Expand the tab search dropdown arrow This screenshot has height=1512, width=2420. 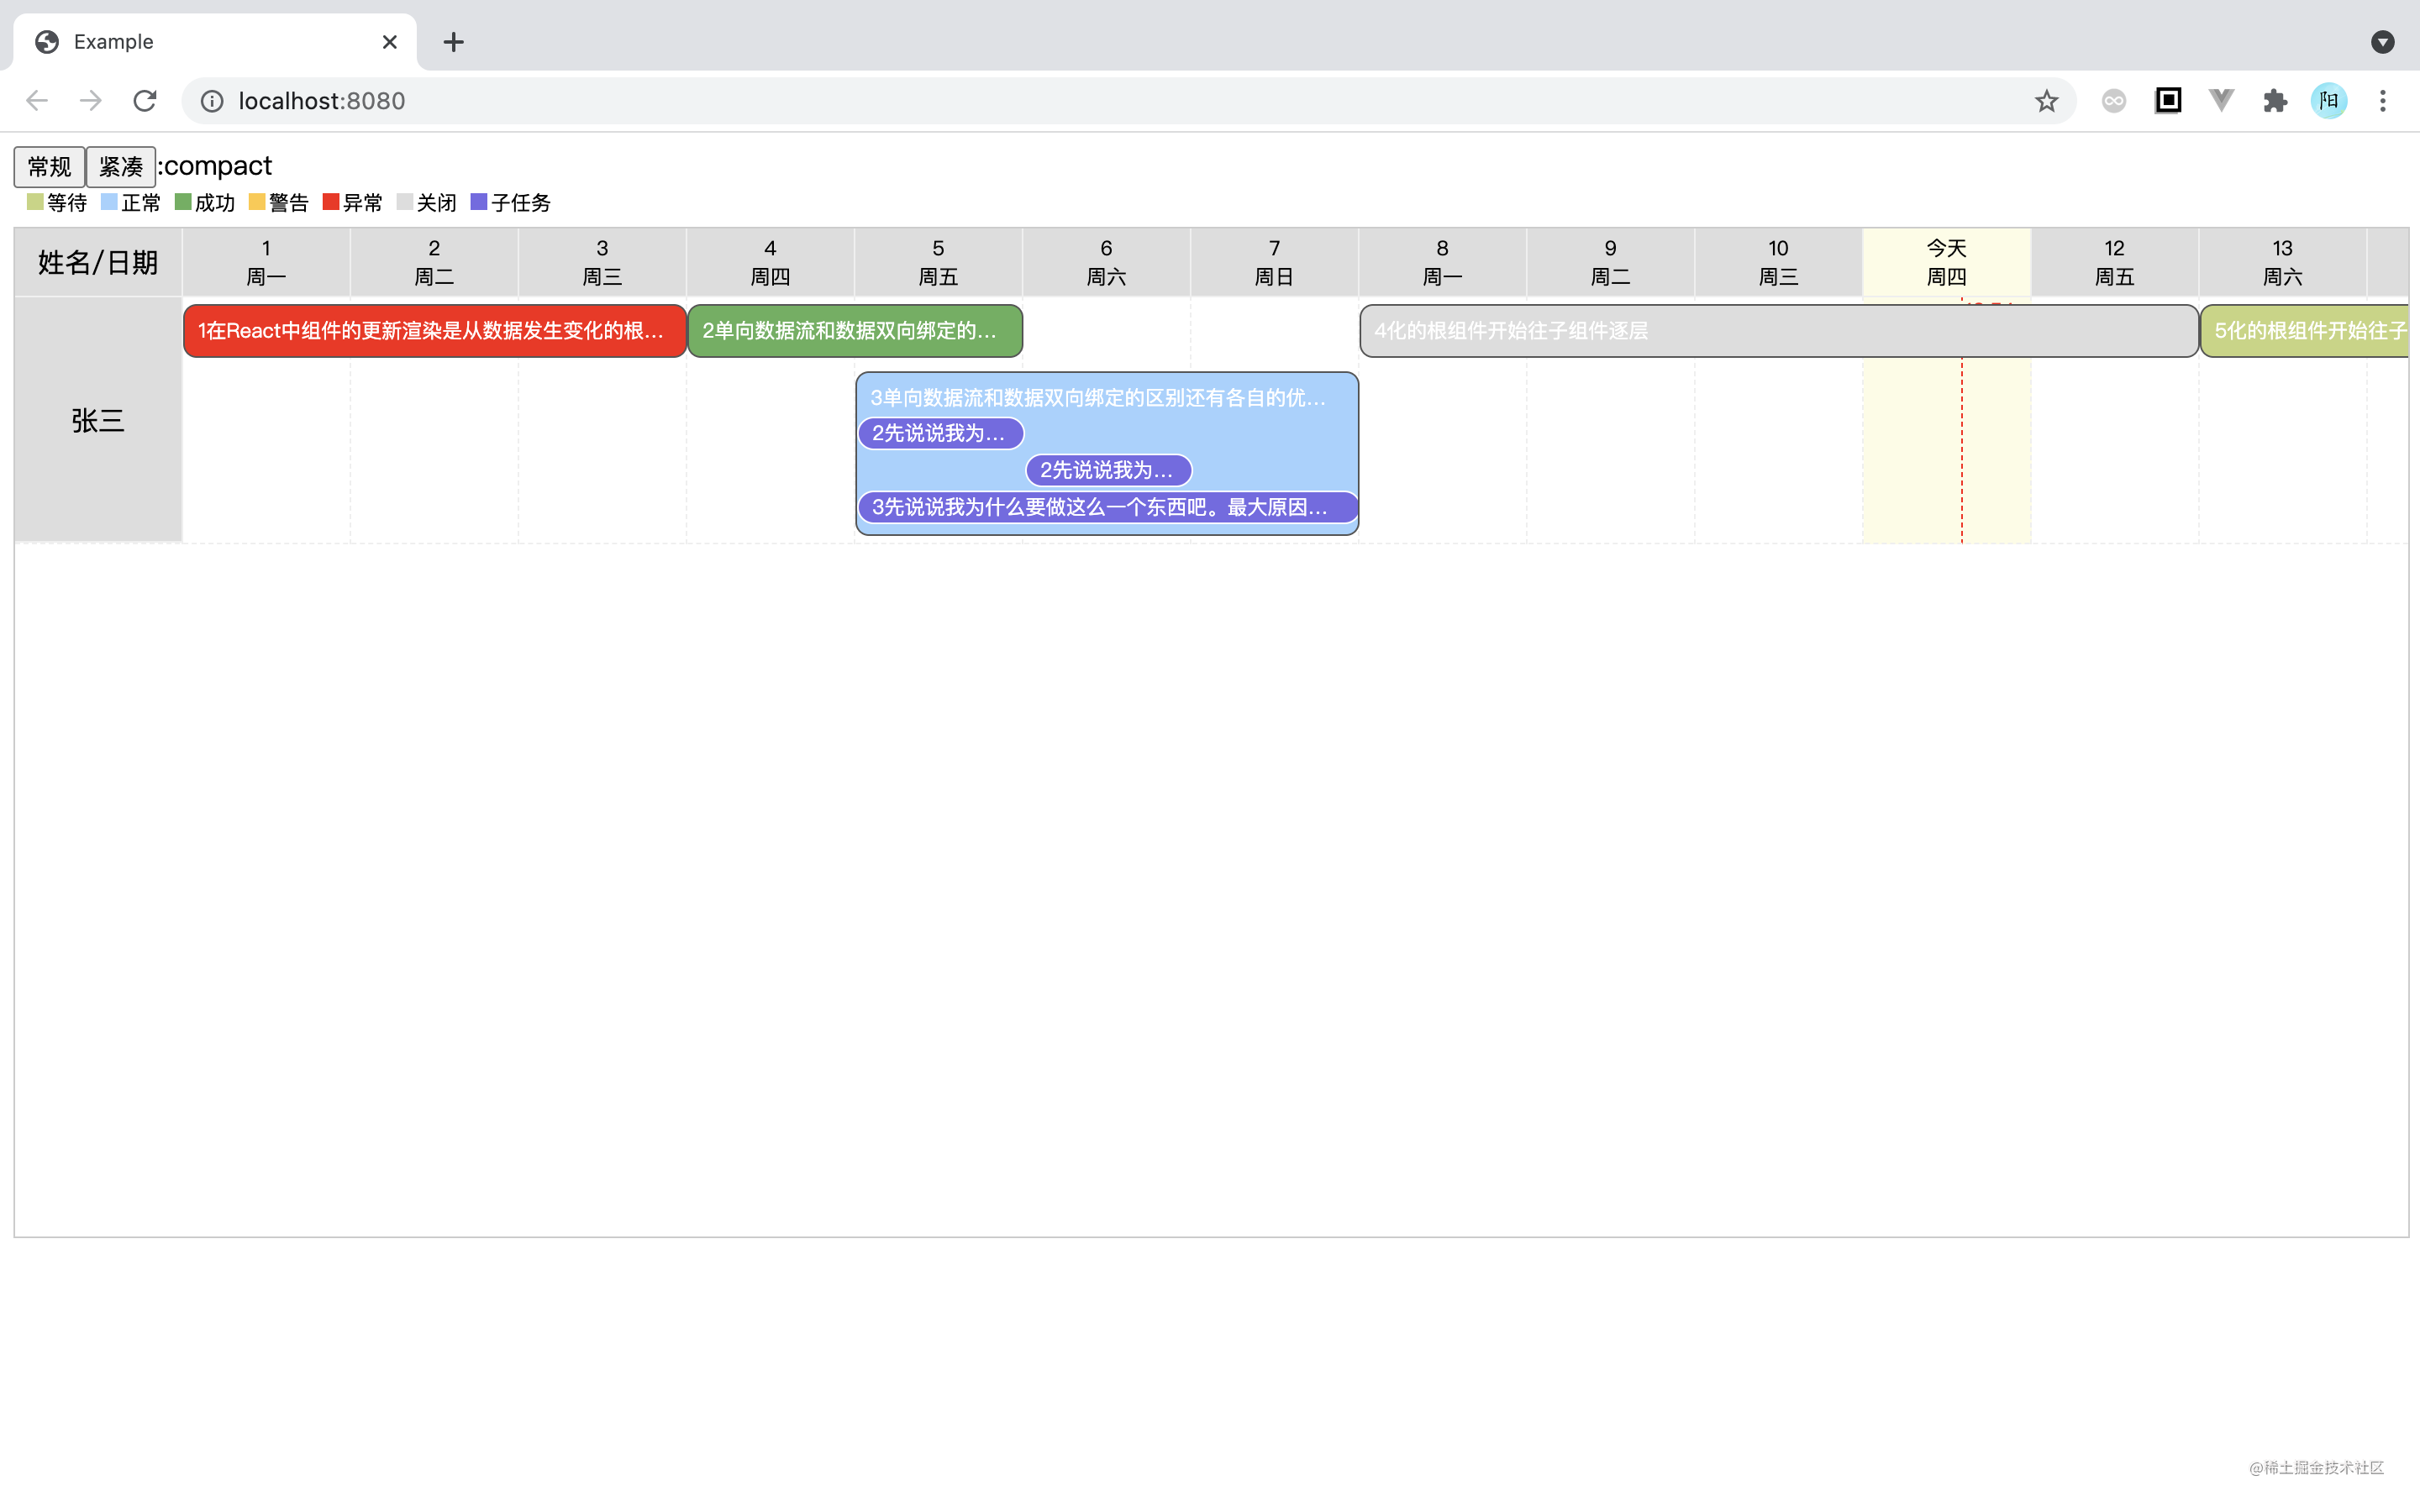coord(2383,42)
